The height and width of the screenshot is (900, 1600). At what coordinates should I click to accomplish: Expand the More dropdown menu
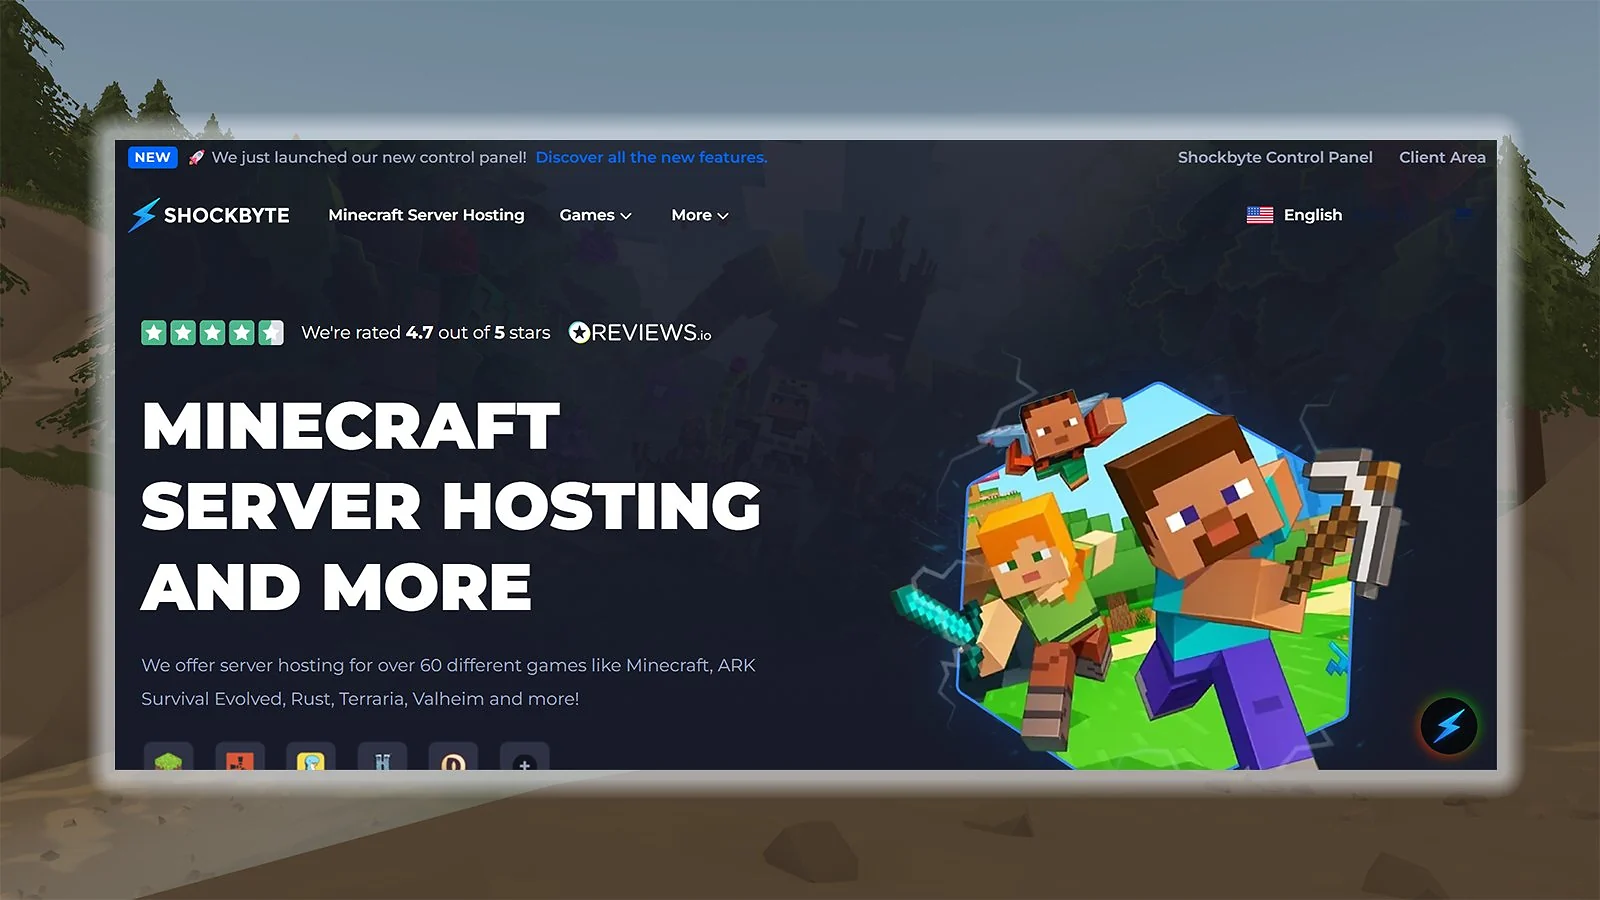(700, 215)
